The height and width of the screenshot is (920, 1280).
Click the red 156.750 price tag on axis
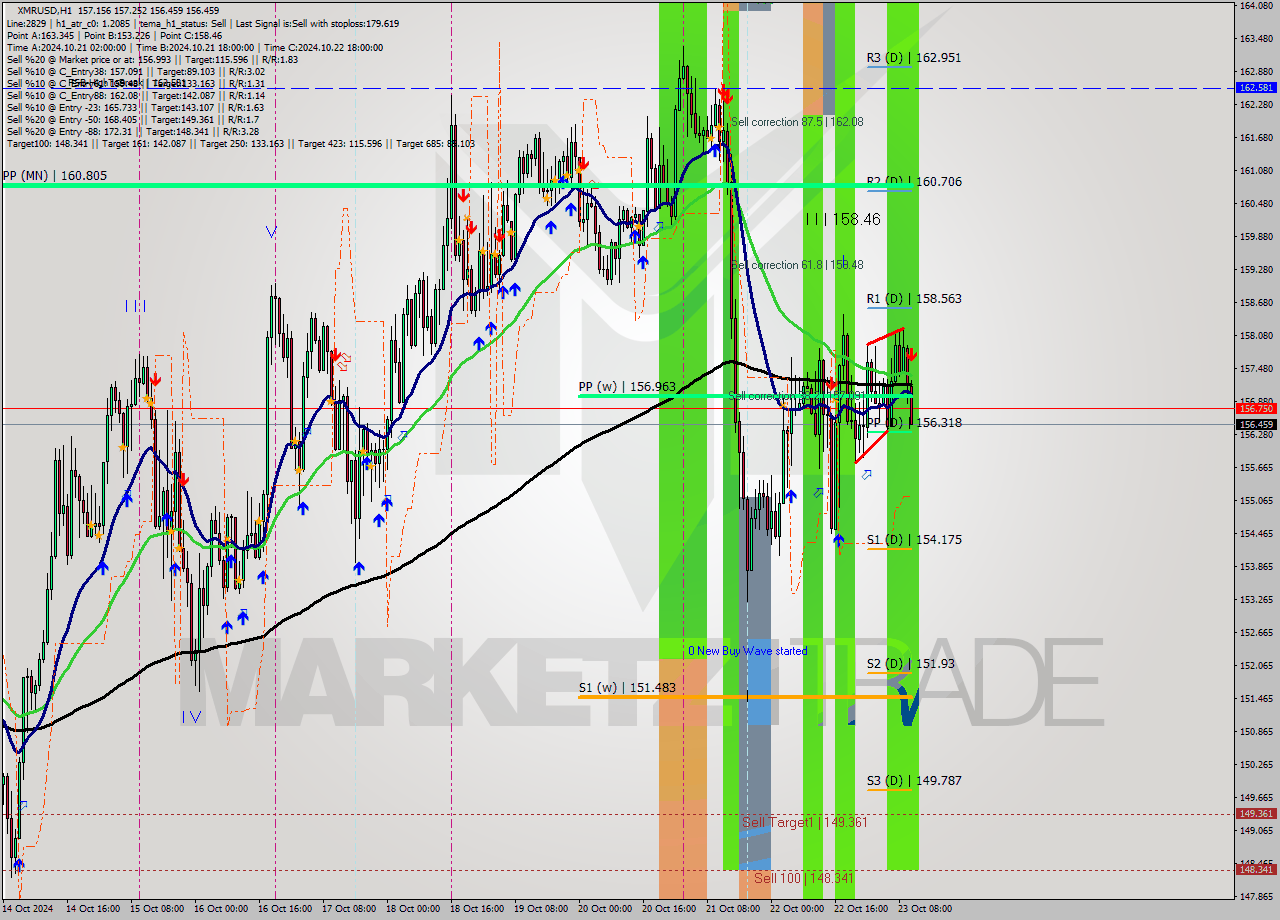[x=1256, y=409]
